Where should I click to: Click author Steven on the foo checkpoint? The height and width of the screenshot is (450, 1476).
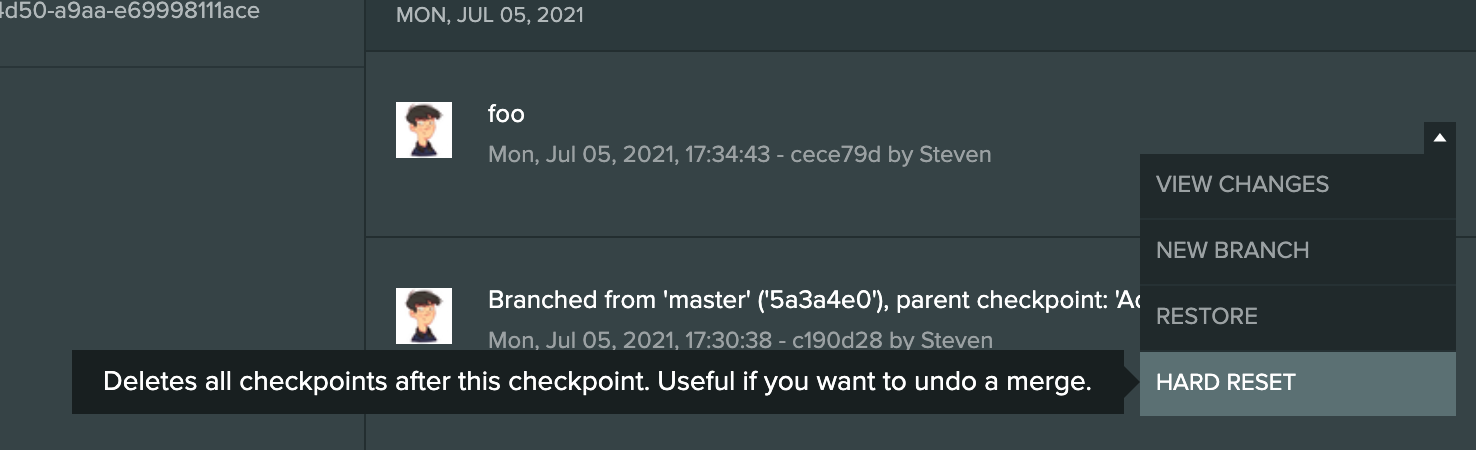click(x=955, y=155)
